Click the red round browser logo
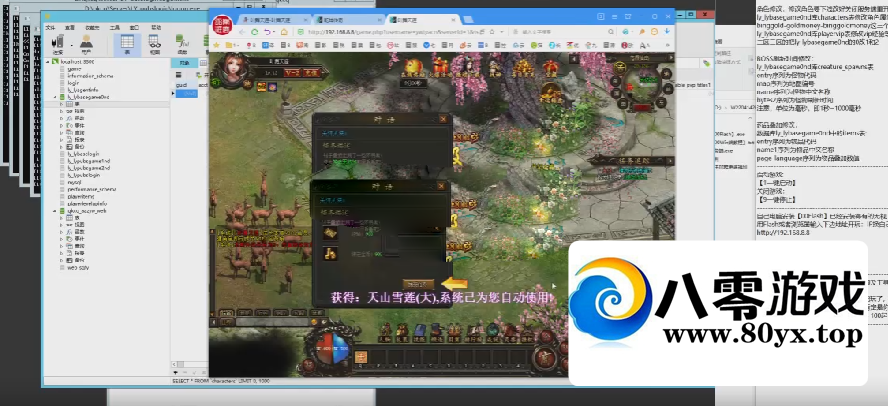This screenshot has width=888, height=406. (x=221, y=25)
